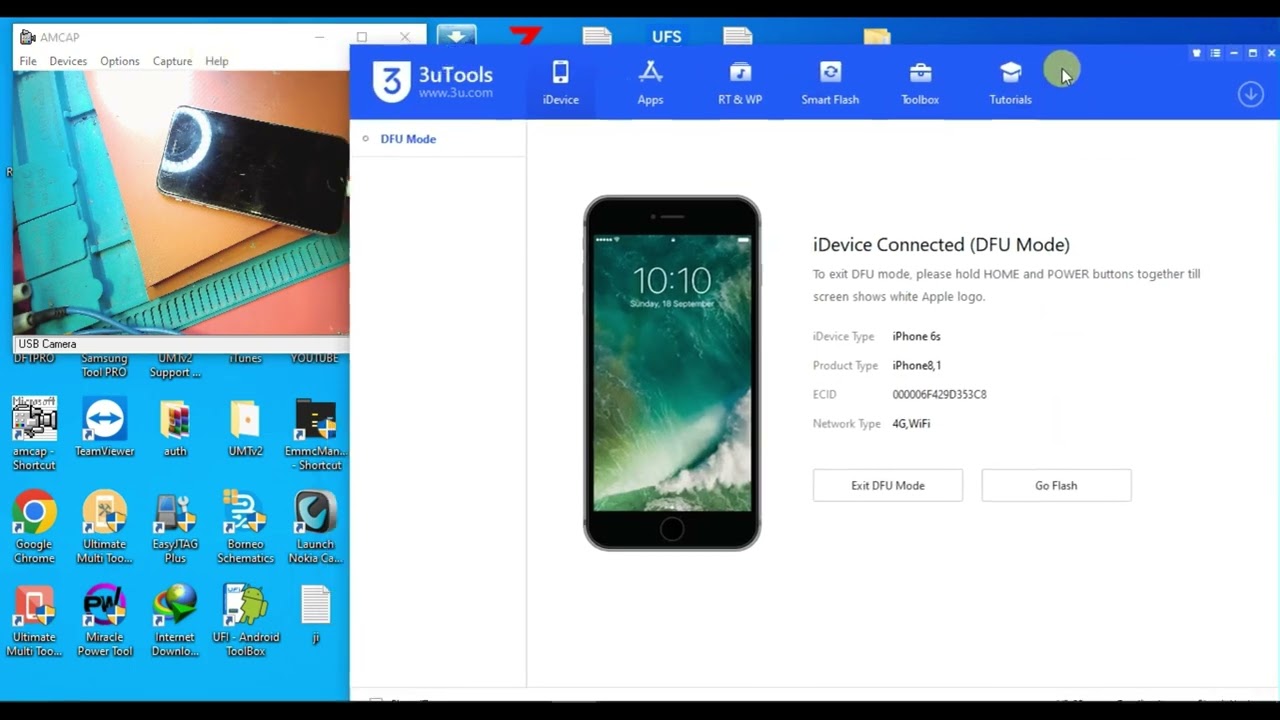
Task: Switch to the Apps section
Action: tap(650, 83)
